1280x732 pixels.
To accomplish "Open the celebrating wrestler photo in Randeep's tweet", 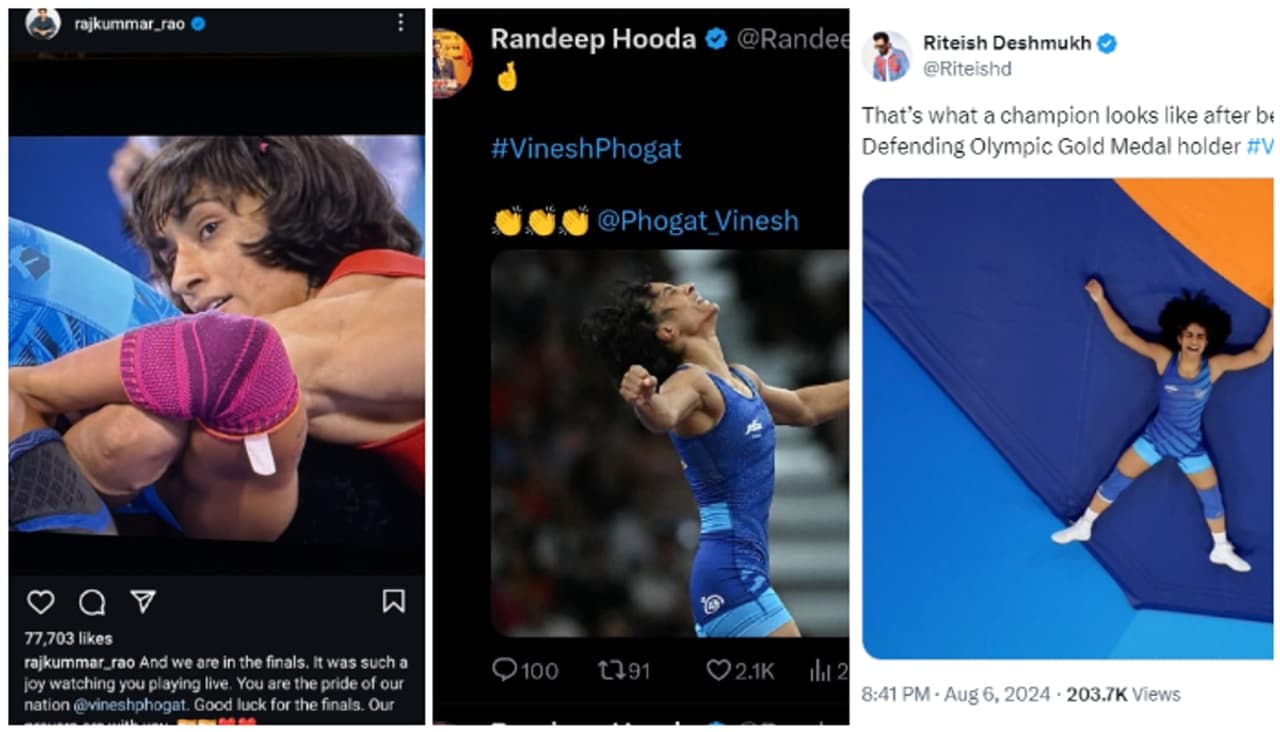I will (x=669, y=443).
